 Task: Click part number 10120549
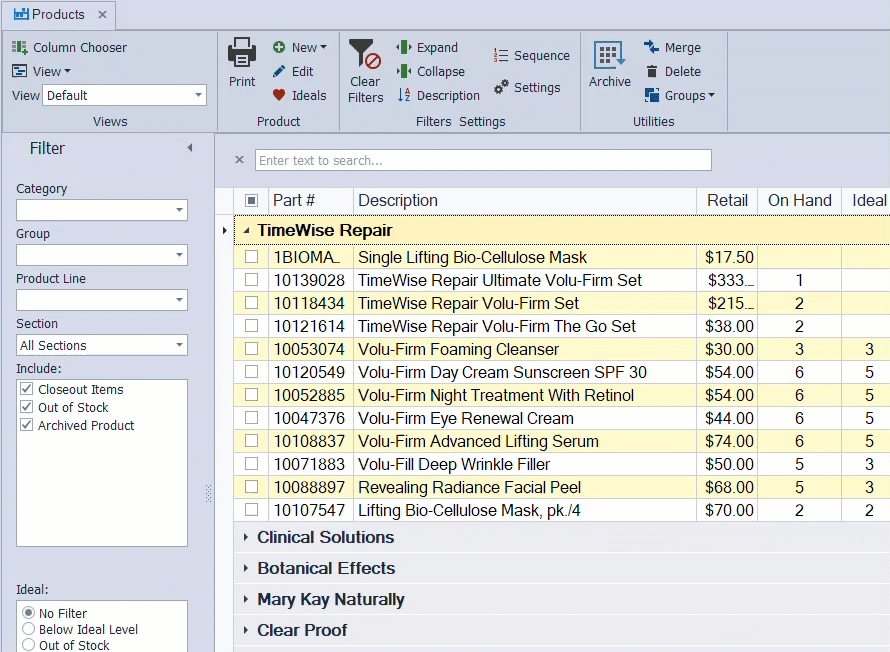(309, 372)
